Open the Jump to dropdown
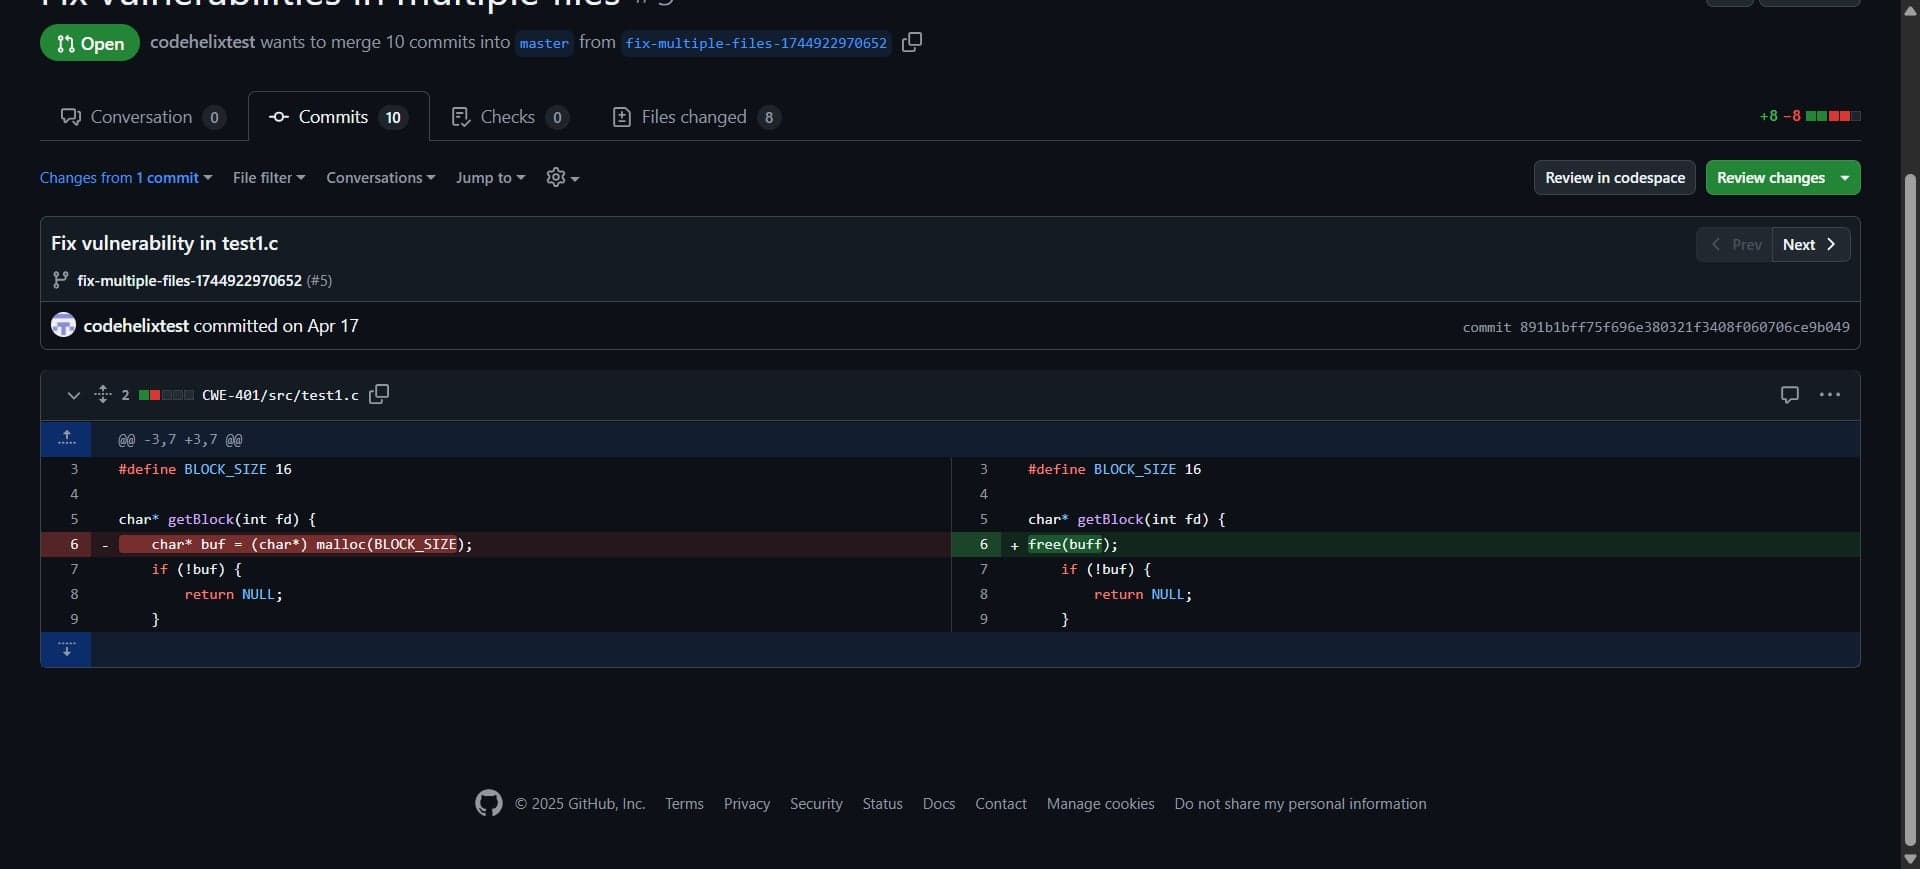1920x869 pixels. point(490,177)
